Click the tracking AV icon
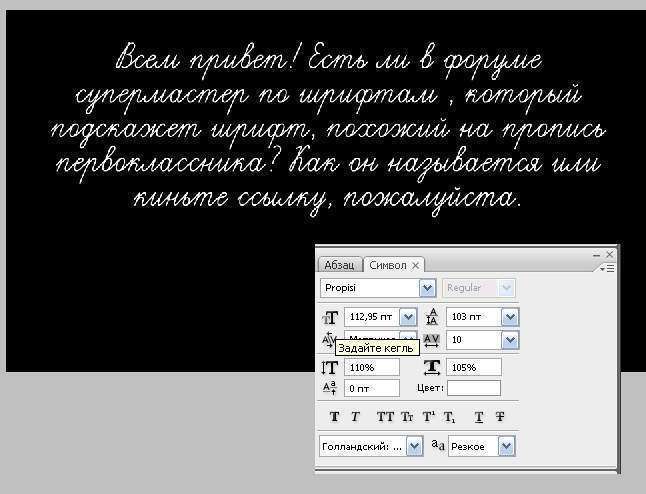The width and height of the screenshot is (646, 494). coord(431,340)
